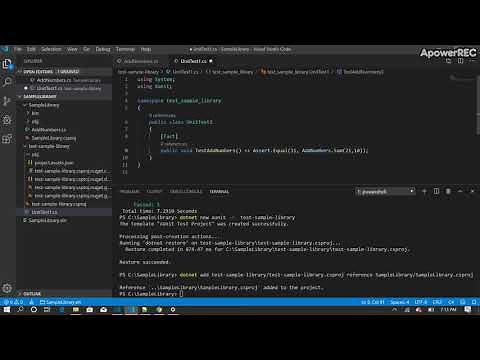This screenshot has width=480, height=360.
Task: Click the Spaces: 4 indentation indicator
Action: (x=399, y=302)
